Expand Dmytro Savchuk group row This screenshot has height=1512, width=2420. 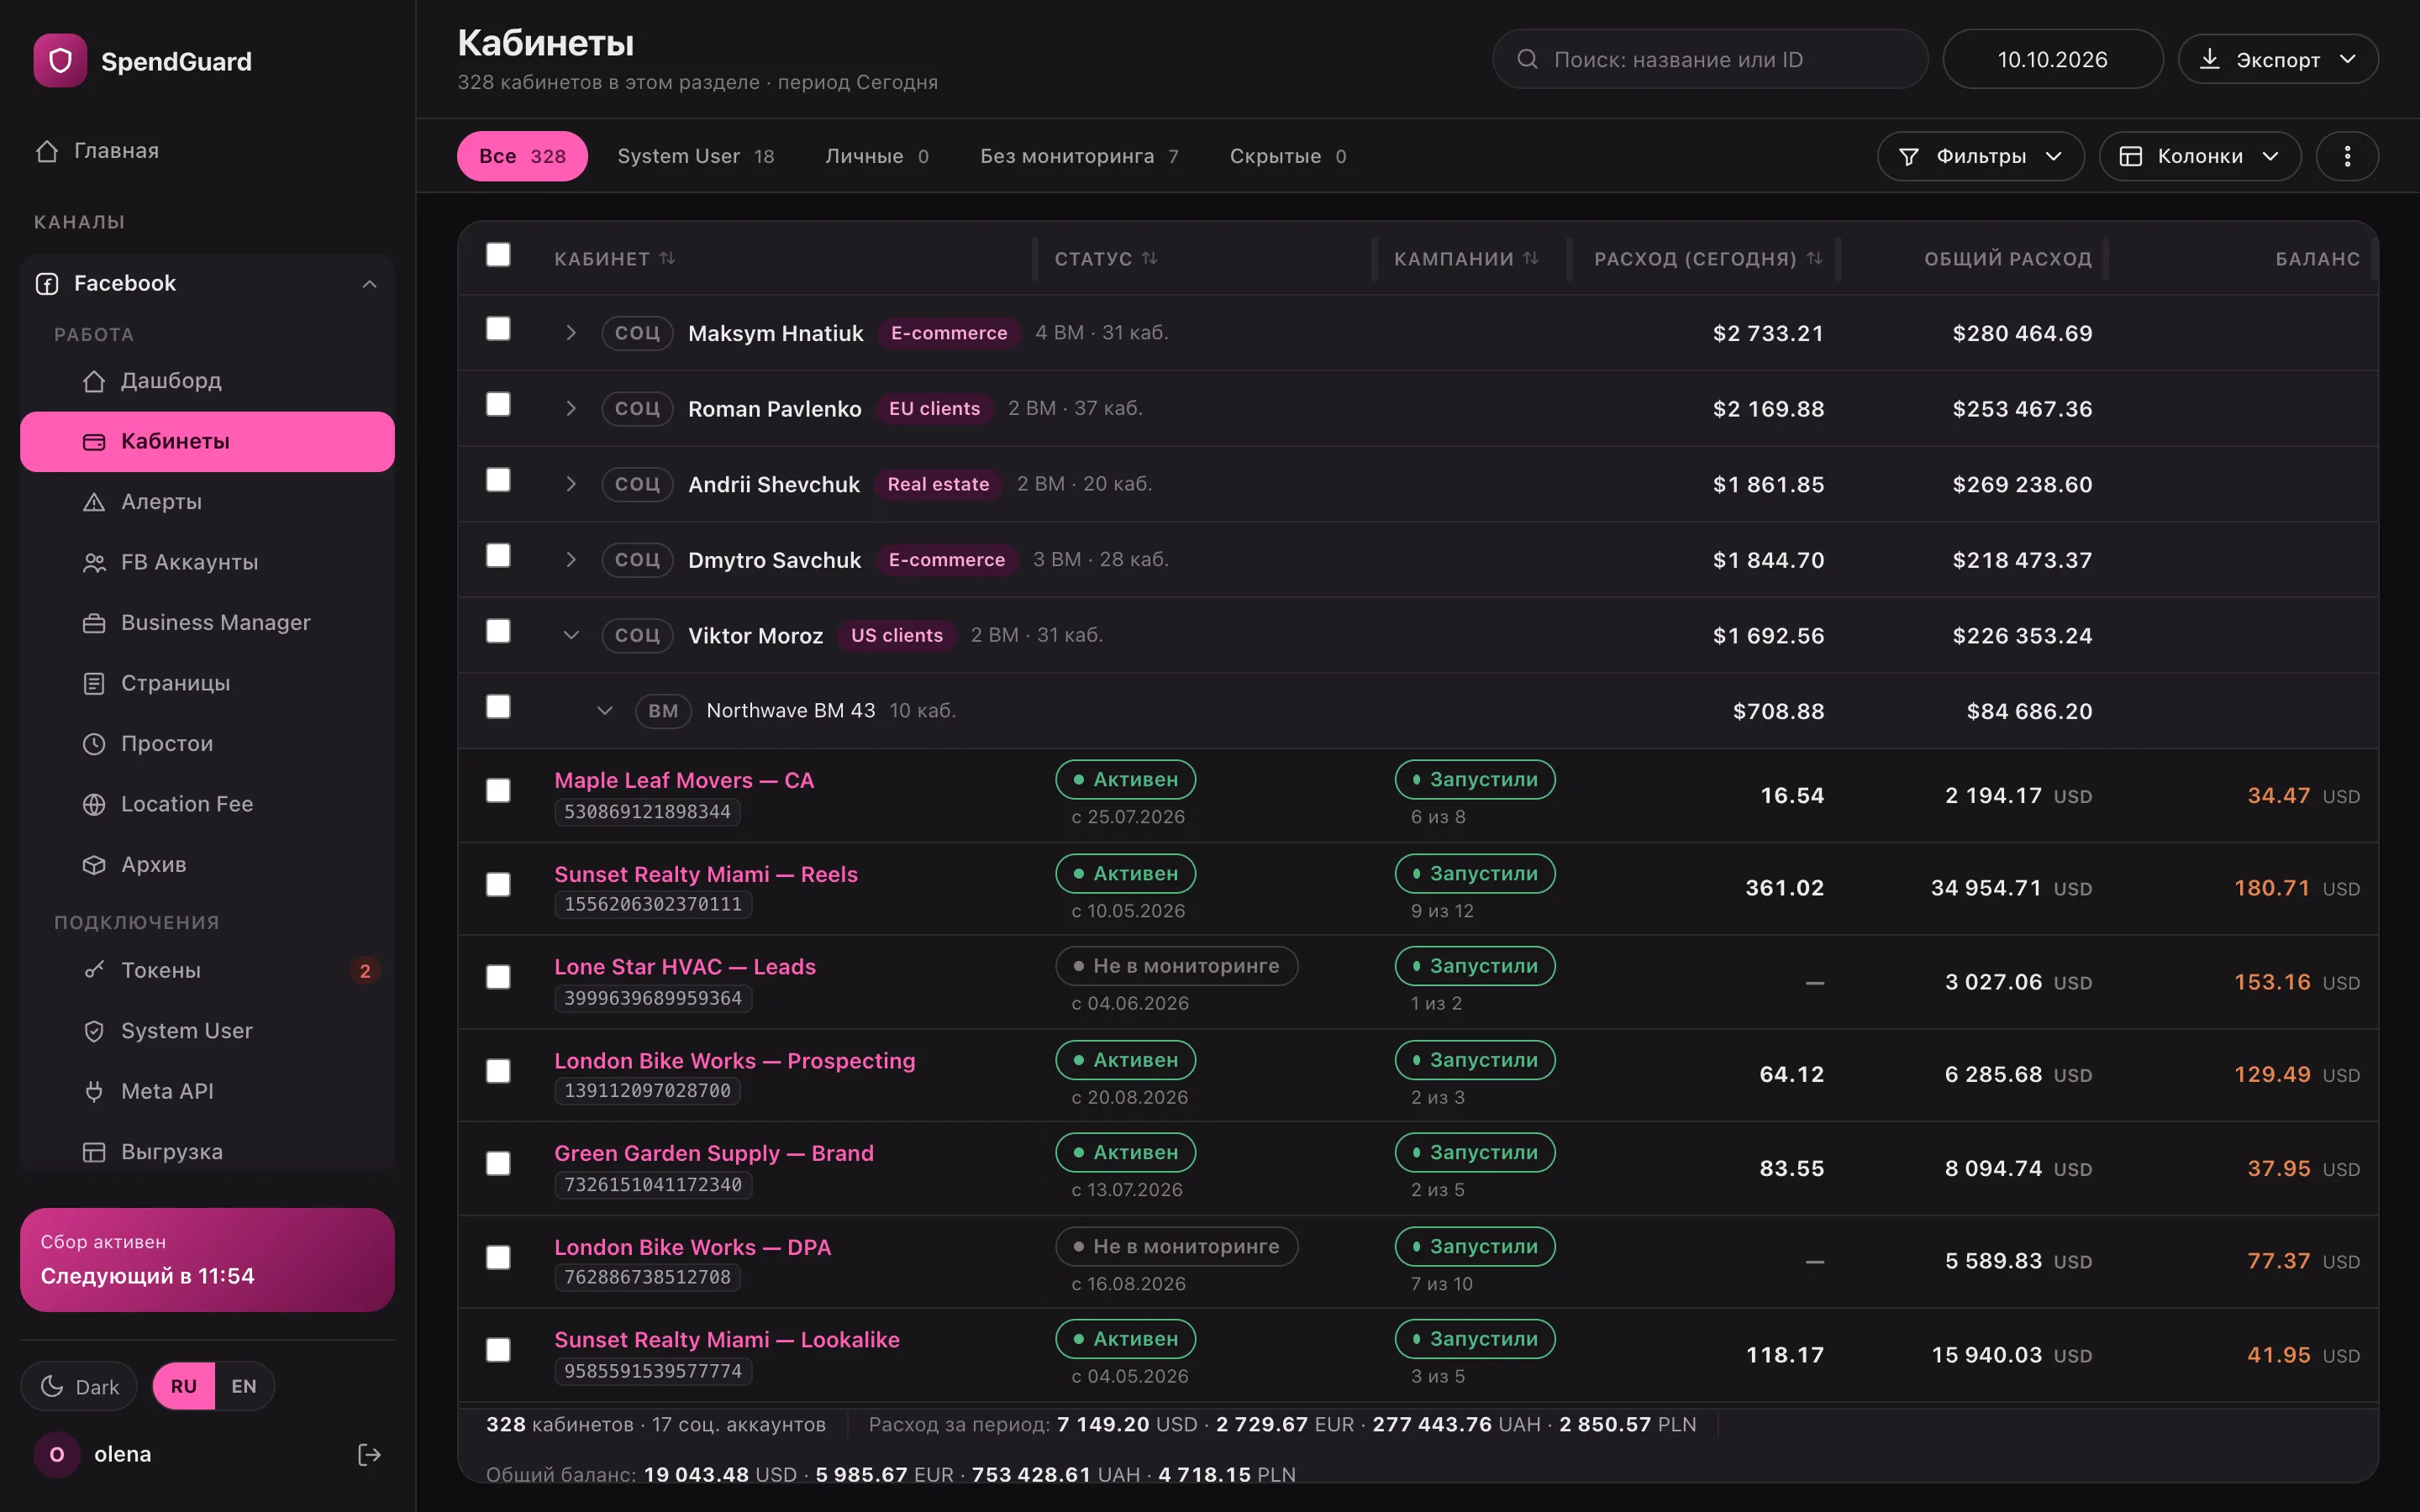570,560
